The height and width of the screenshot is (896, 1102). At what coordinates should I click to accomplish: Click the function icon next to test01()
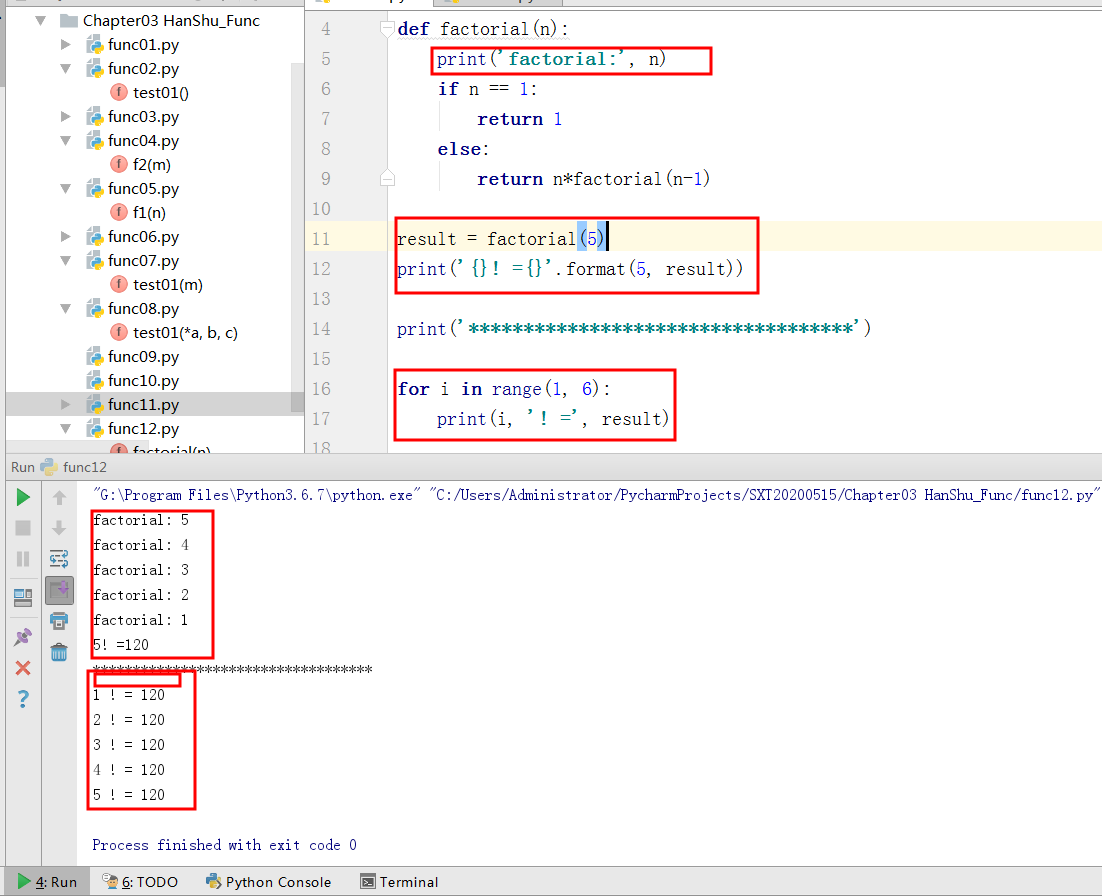click(119, 92)
